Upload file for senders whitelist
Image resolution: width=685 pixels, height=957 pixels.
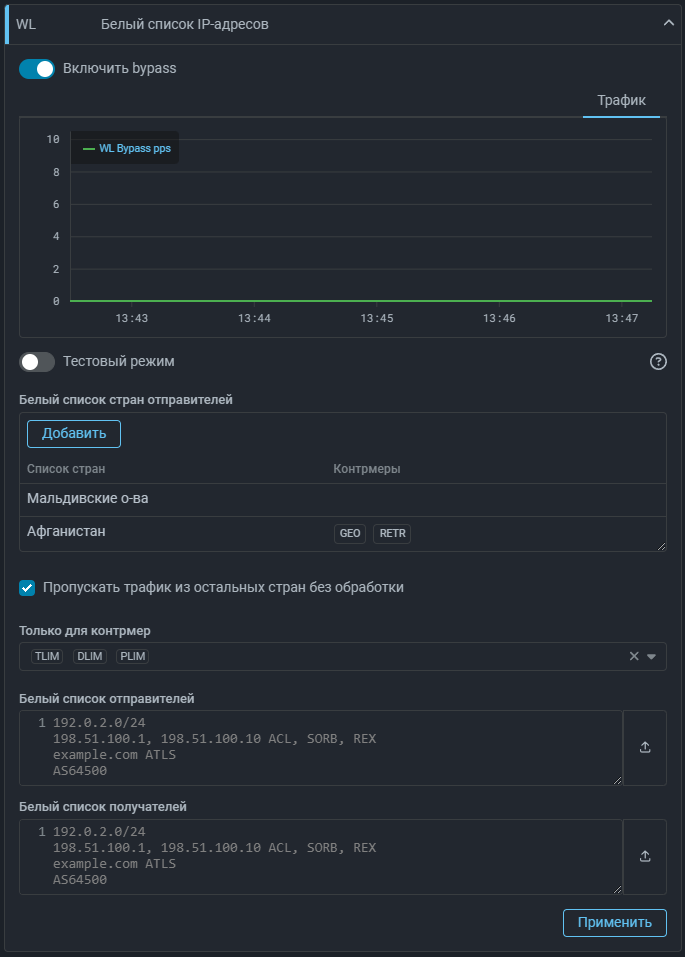(x=645, y=748)
